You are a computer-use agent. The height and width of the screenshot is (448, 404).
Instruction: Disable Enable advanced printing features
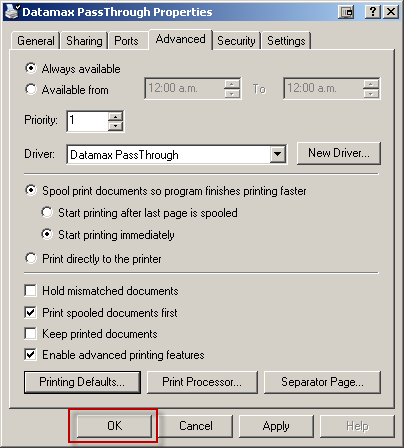point(30,354)
